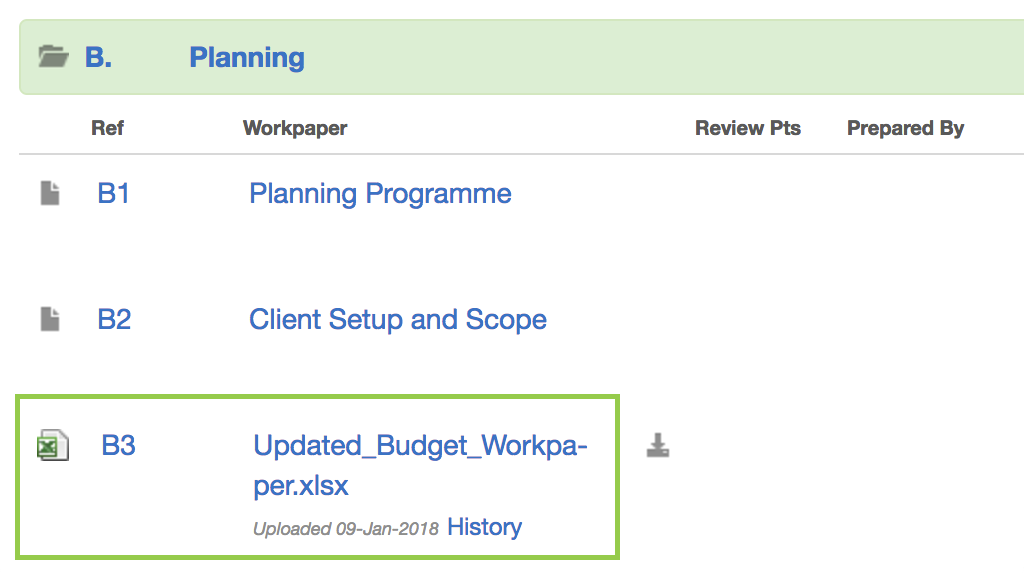Open the B3 reference link
Screen dimensions: 1024x573
(x=118, y=446)
